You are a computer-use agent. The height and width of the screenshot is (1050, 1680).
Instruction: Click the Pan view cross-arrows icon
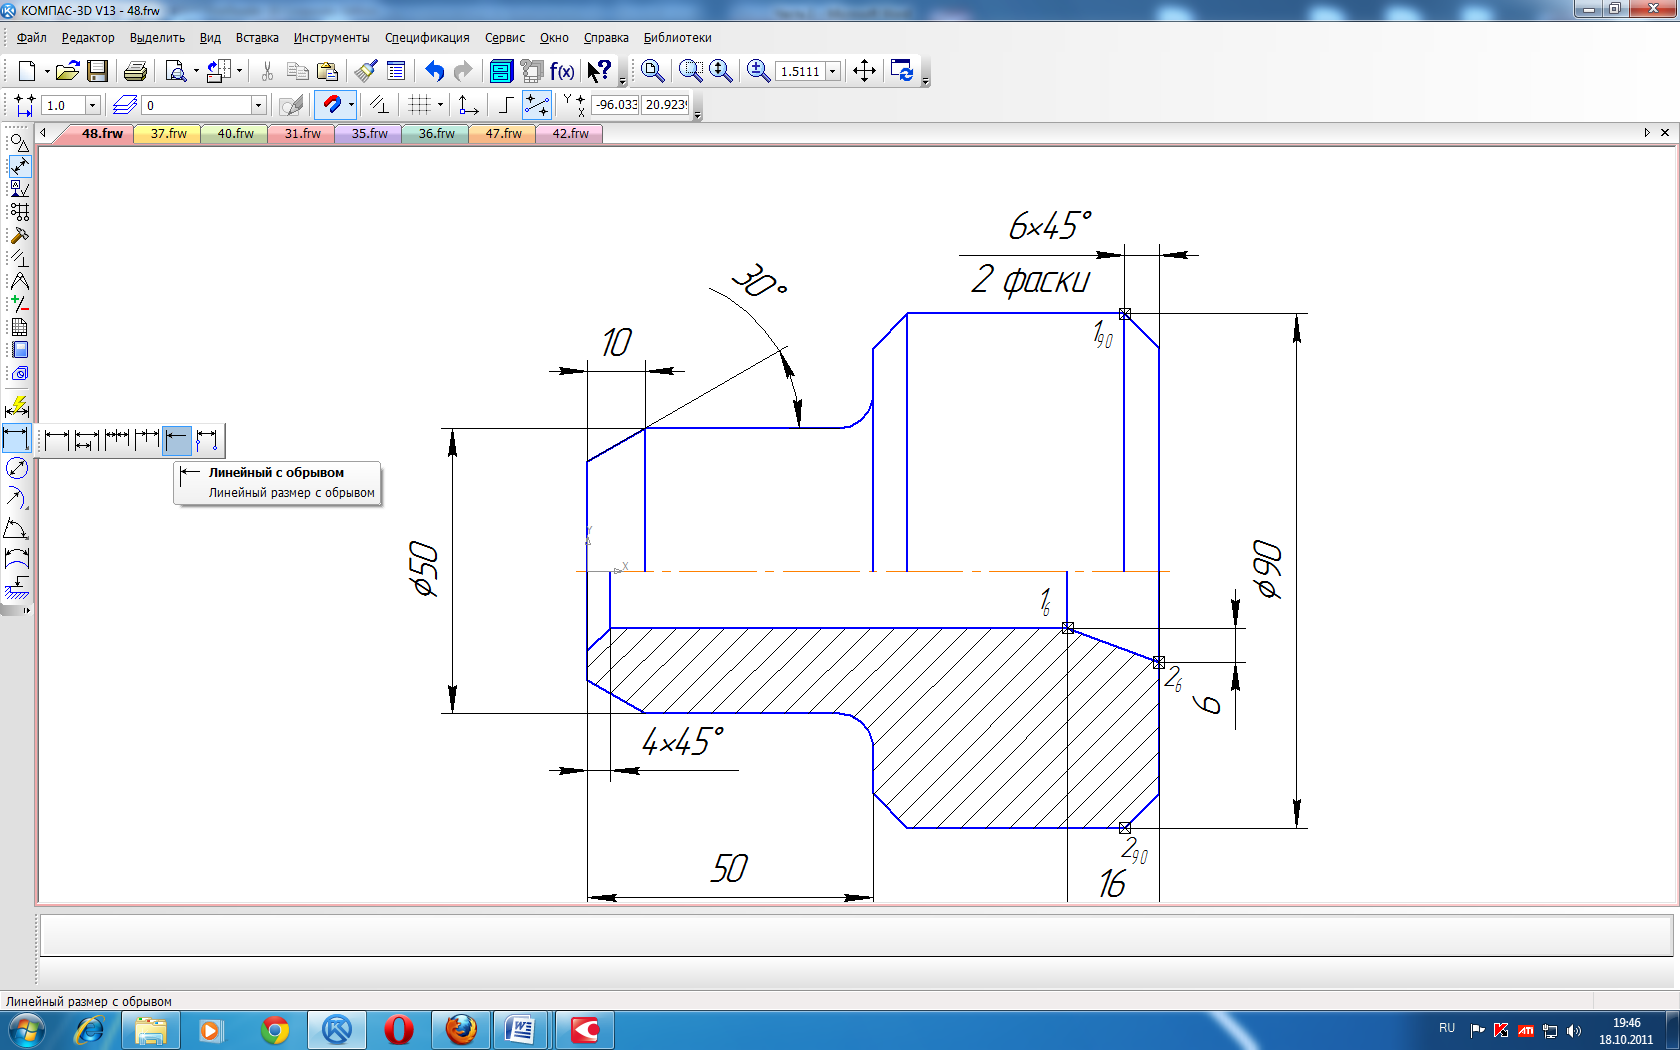864,71
